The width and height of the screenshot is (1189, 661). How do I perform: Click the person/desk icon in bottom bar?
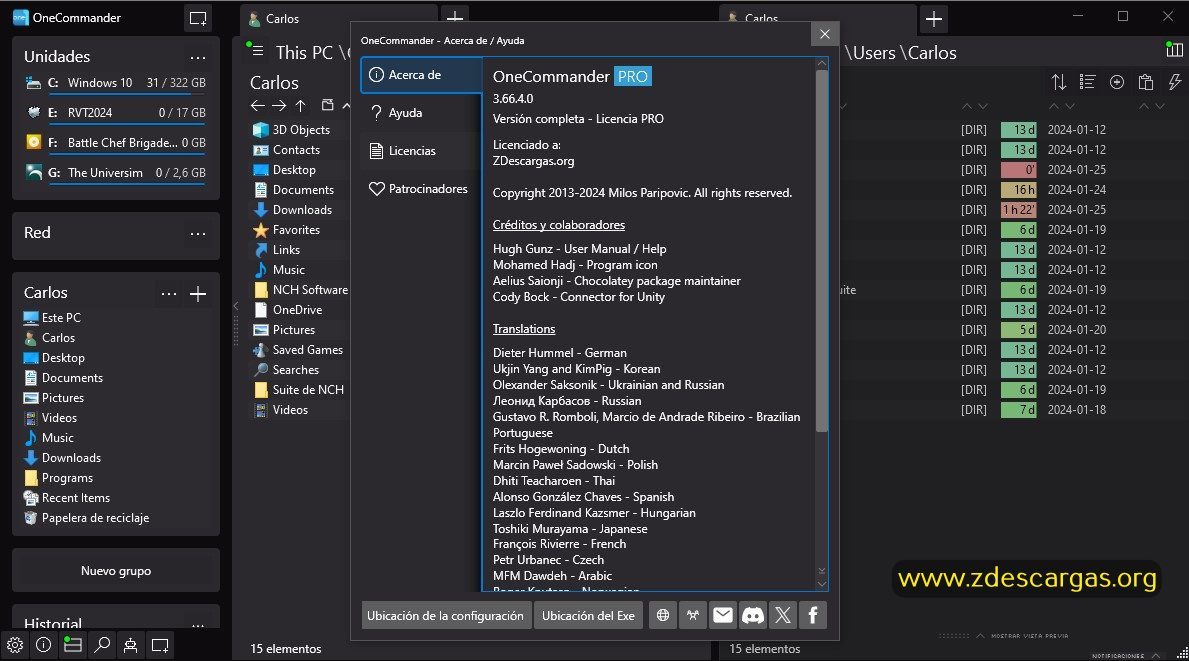point(130,645)
